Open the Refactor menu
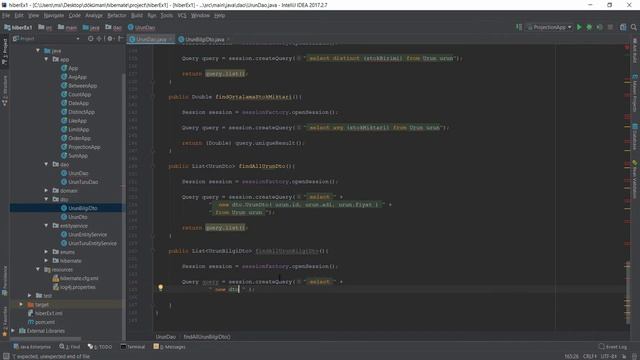The height and width of the screenshot is (360, 640). click(117, 16)
